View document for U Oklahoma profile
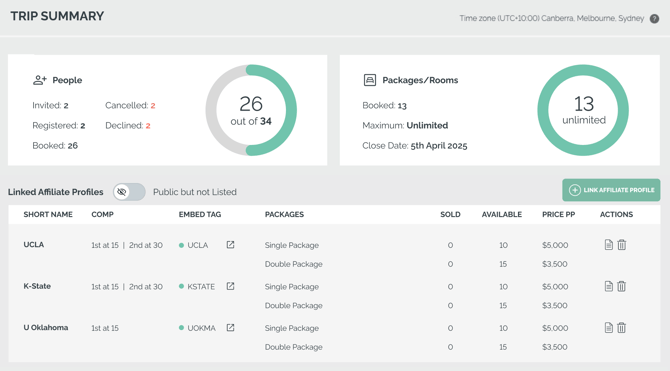Screen dimensions: 670x371 [x=609, y=328]
